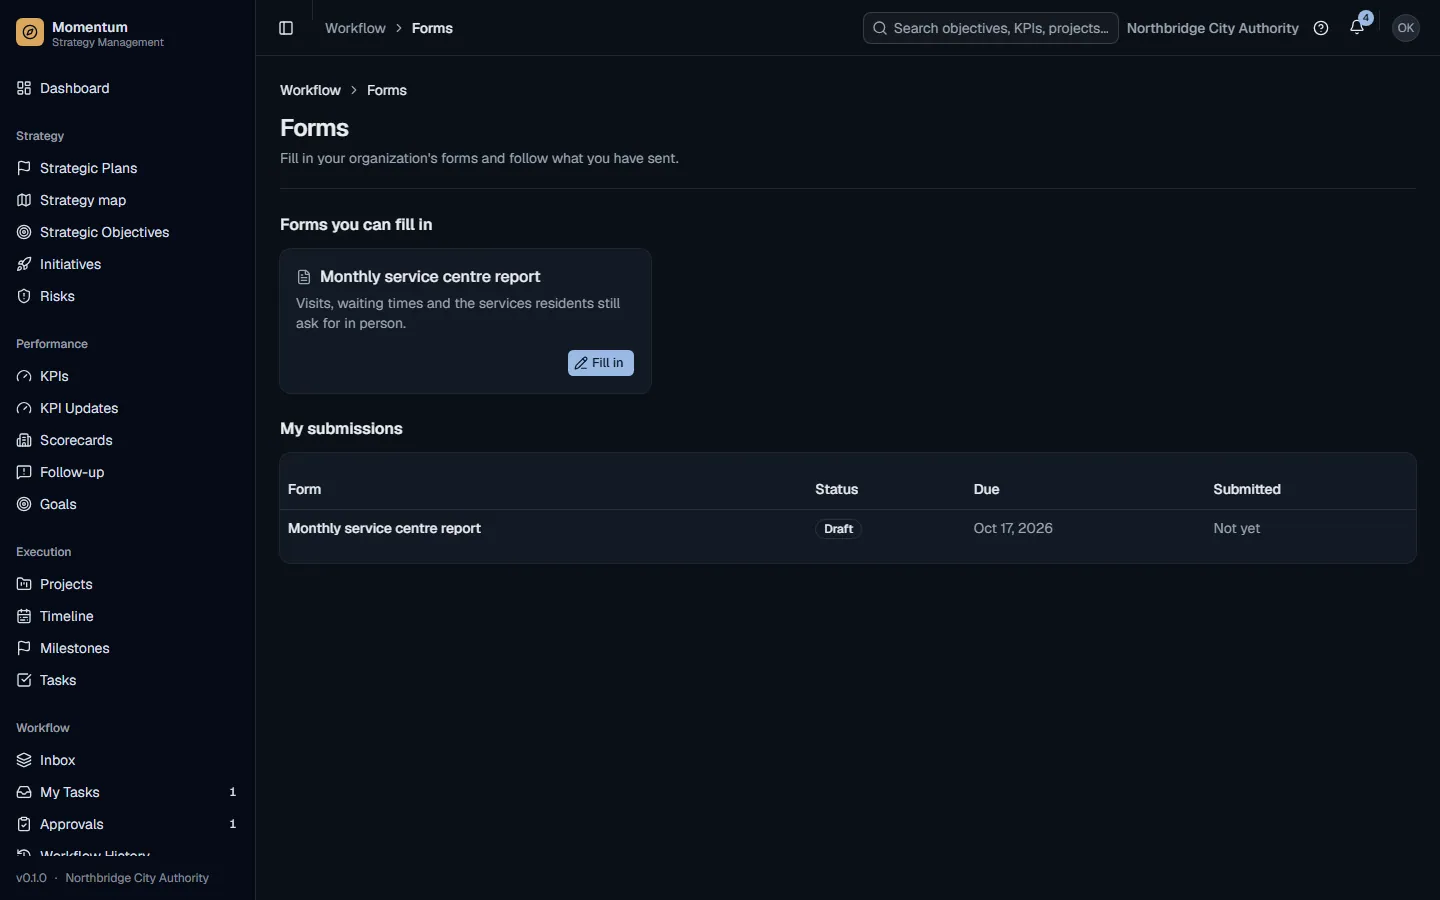Open Follow-up page
Viewport: 1440px width, 900px height.
tap(127, 472)
